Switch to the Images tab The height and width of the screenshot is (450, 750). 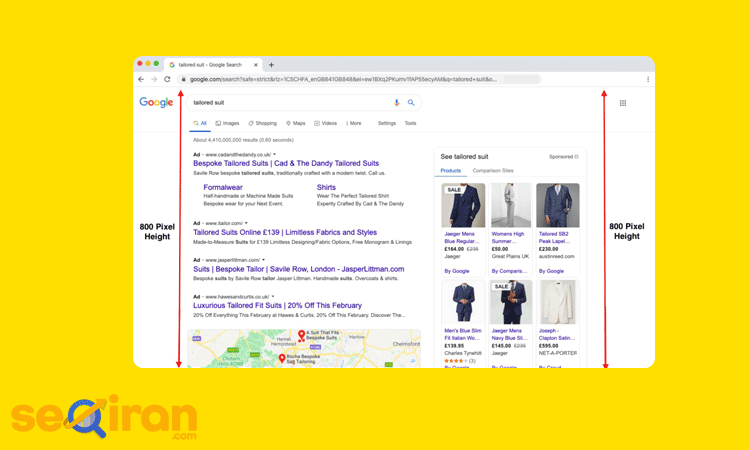227,123
